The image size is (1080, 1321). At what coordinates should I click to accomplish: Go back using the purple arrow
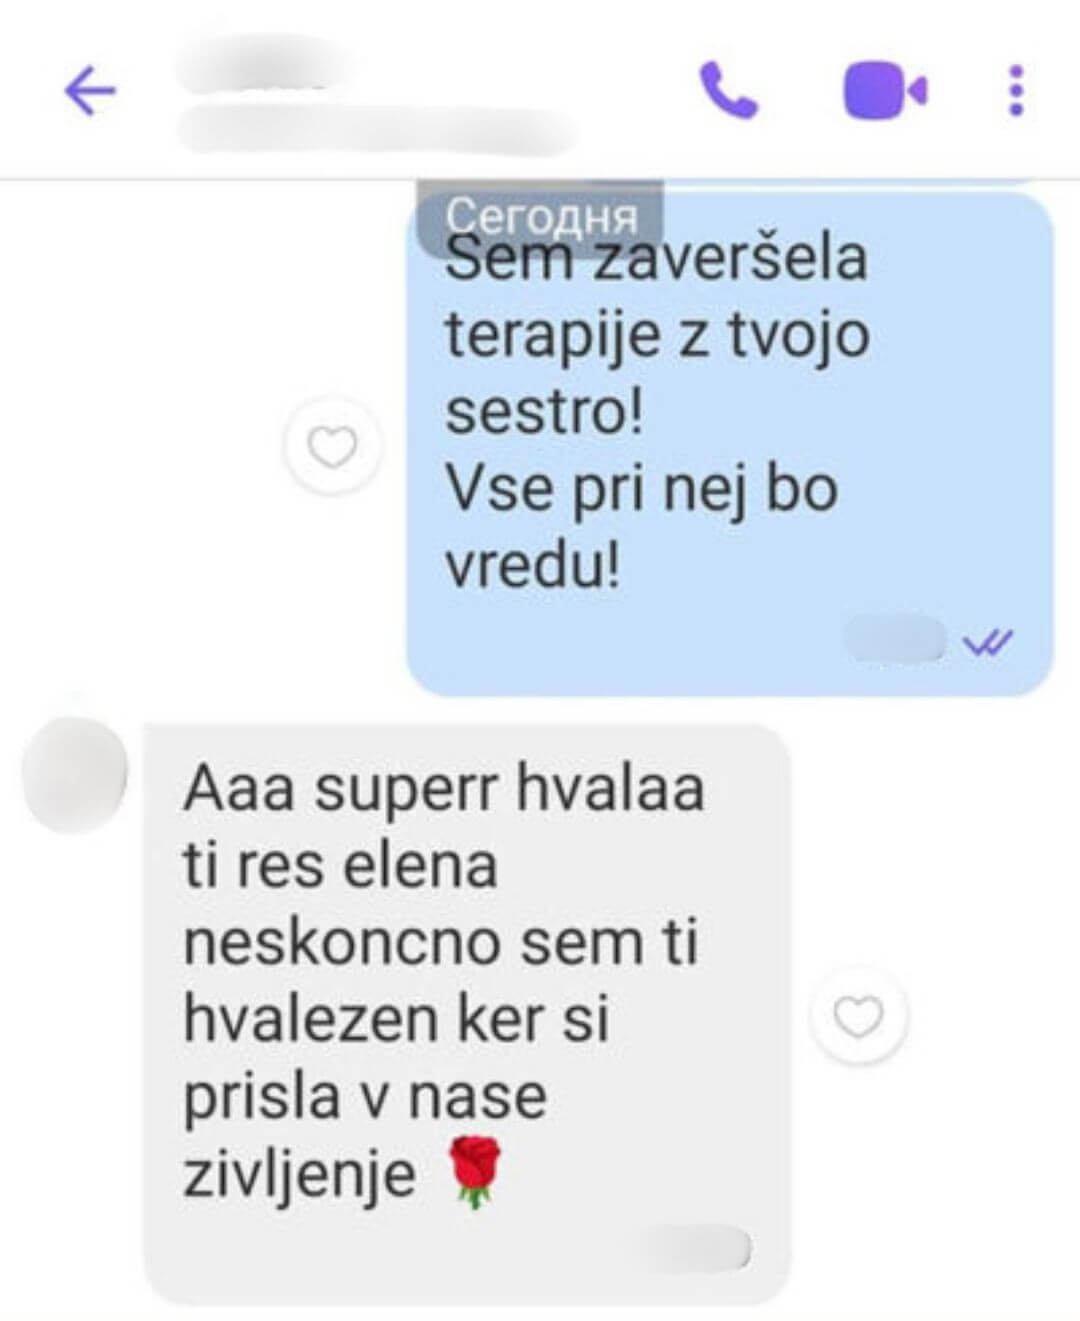click(x=90, y=93)
